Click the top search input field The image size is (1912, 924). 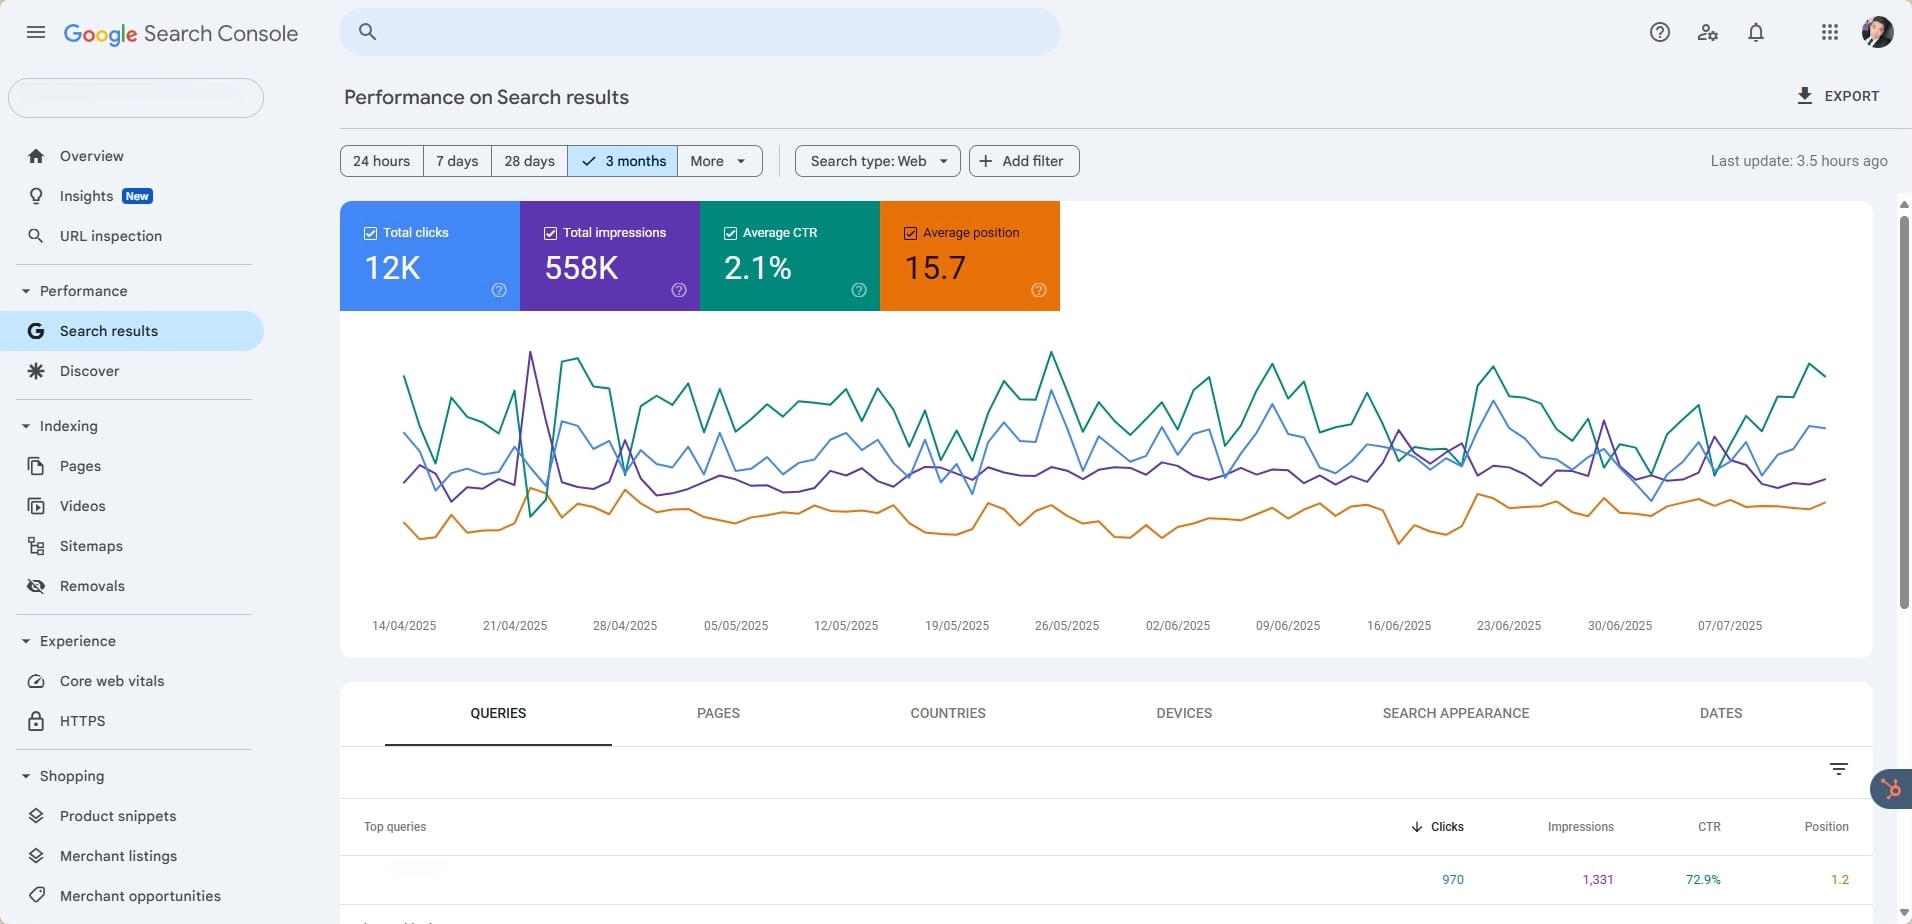(698, 31)
